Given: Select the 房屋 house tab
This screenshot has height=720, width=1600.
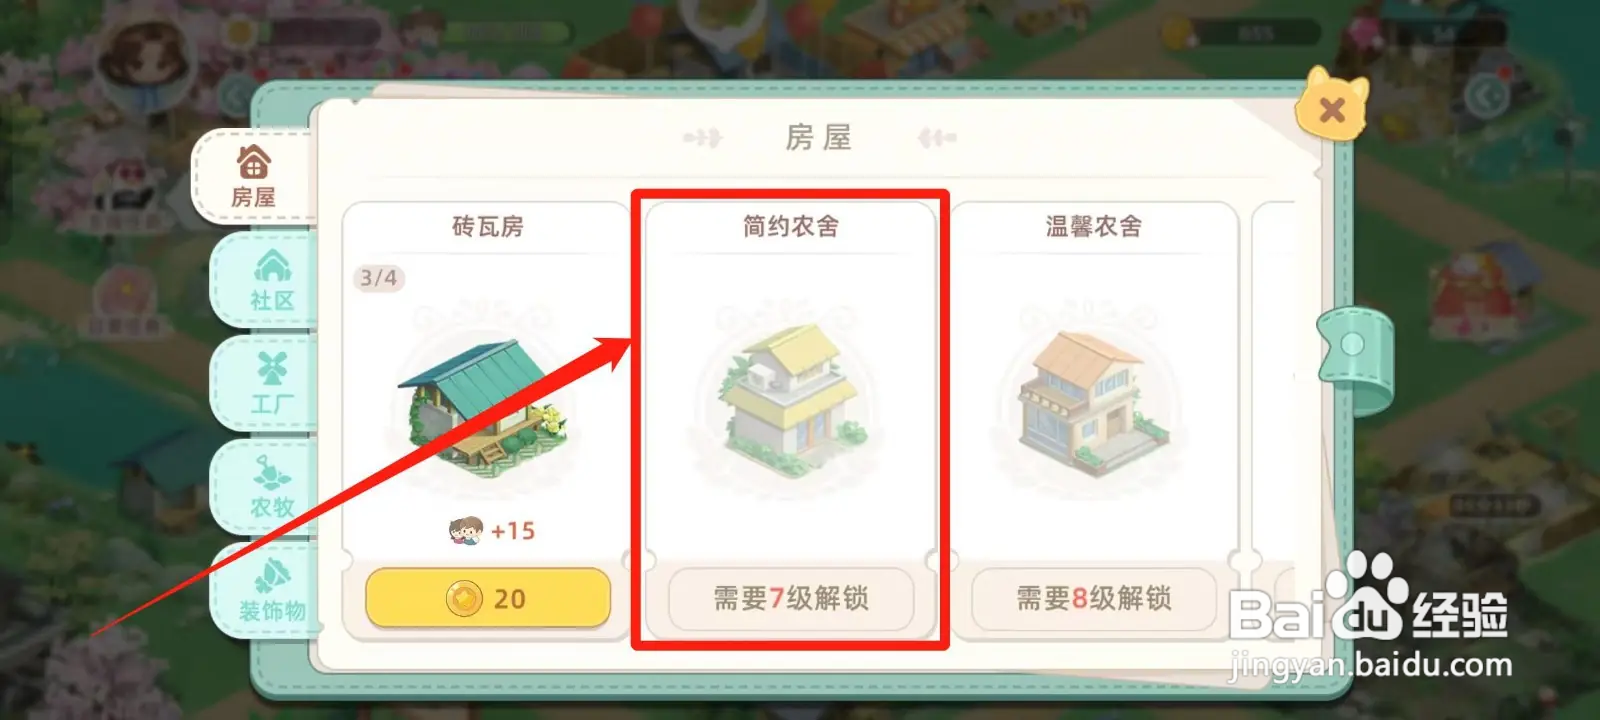Looking at the screenshot, I should (x=254, y=176).
